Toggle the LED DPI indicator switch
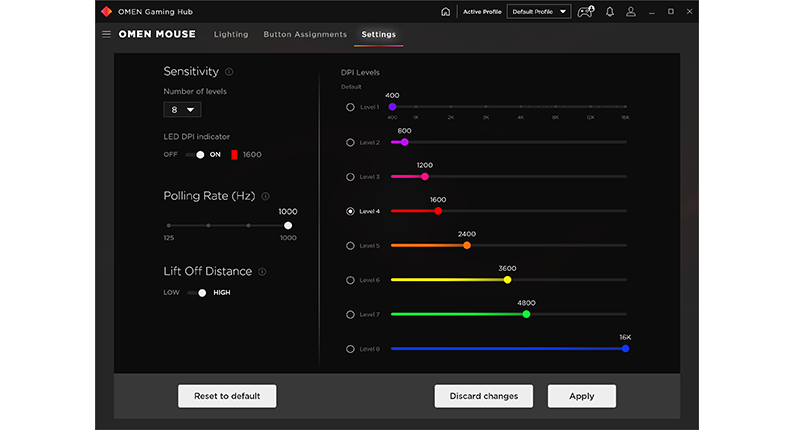Viewport: 795px width, 430px height. coord(195,155)
